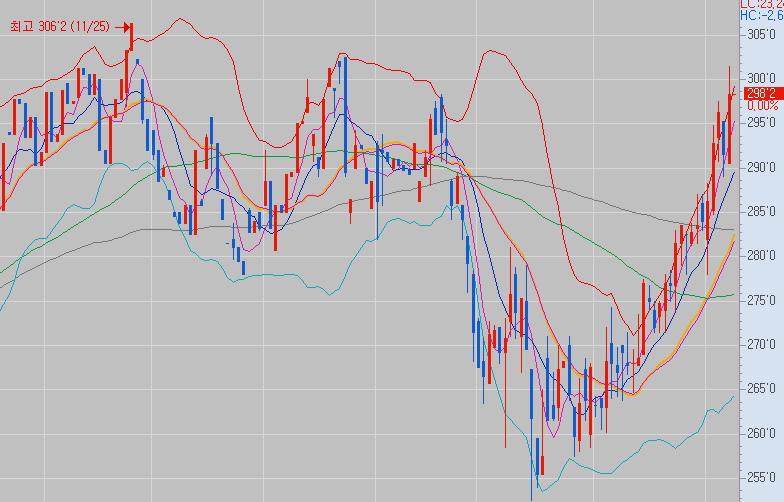Click the 260'0 price axis label
Image resolution: width=784 pixels, height=502 pixels.
[x=762, y=433]
